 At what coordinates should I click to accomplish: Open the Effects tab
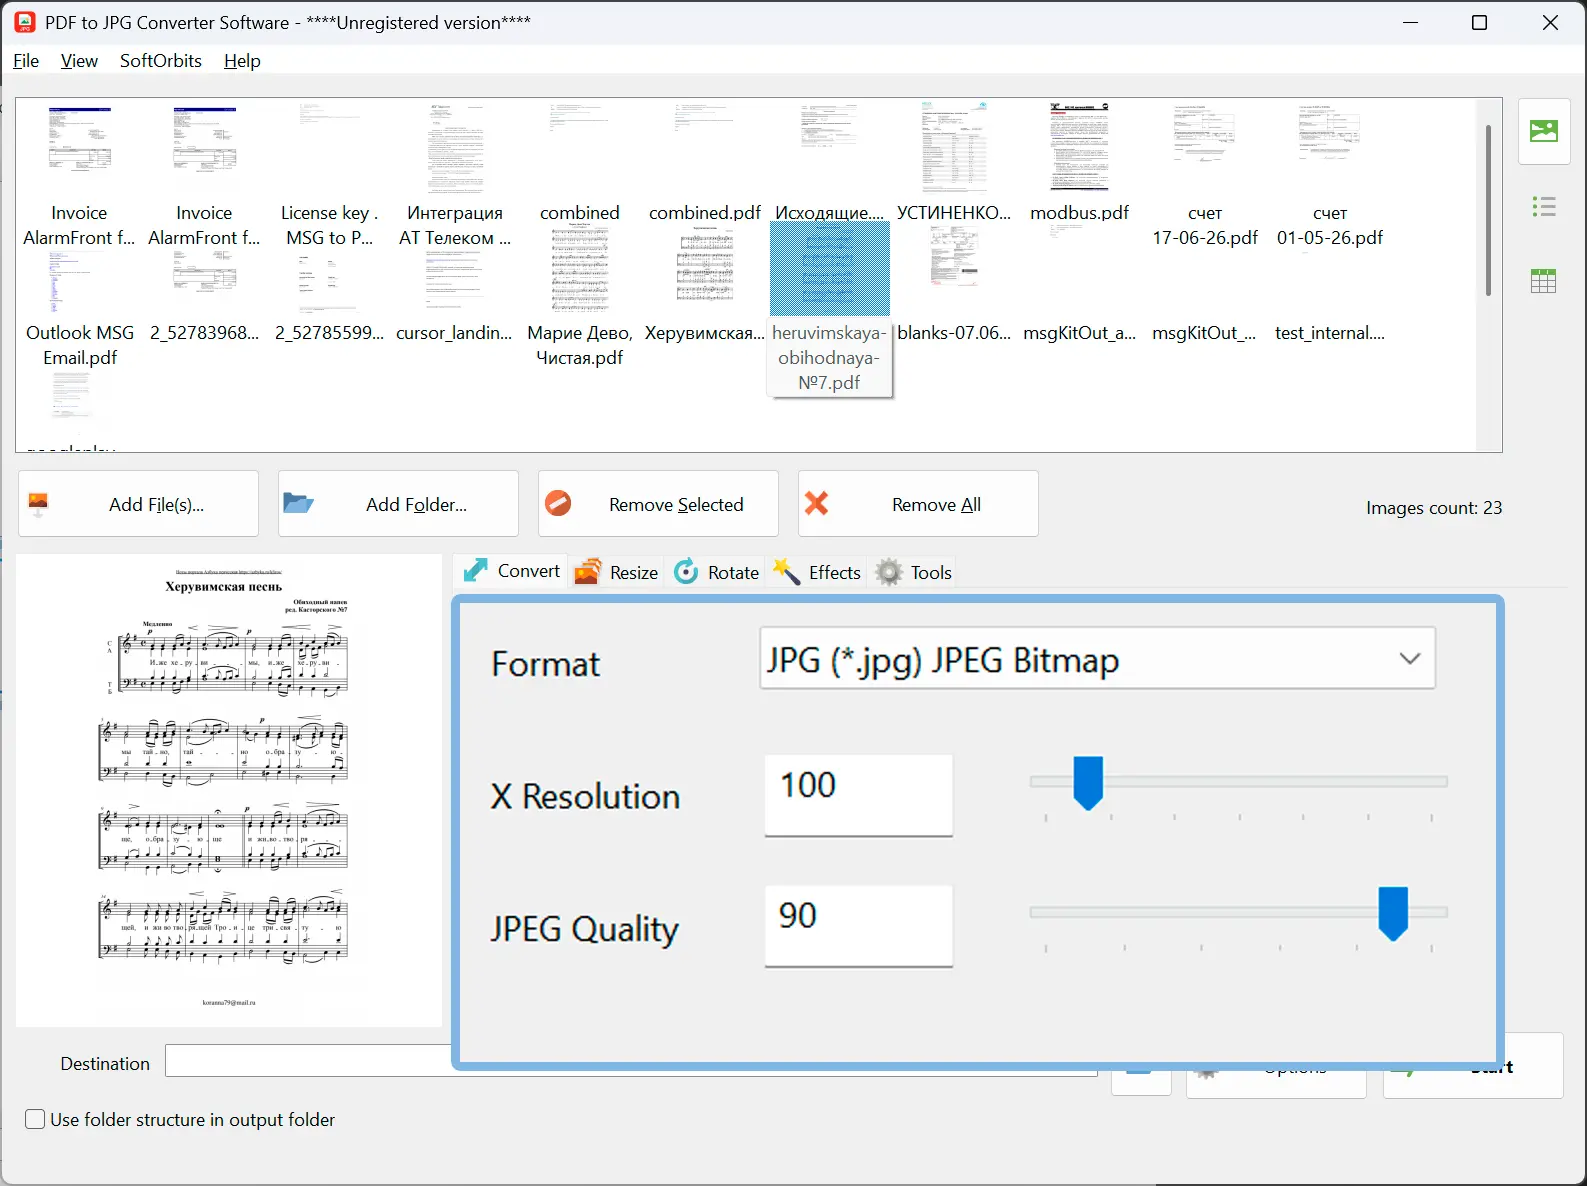click(816, 572)
